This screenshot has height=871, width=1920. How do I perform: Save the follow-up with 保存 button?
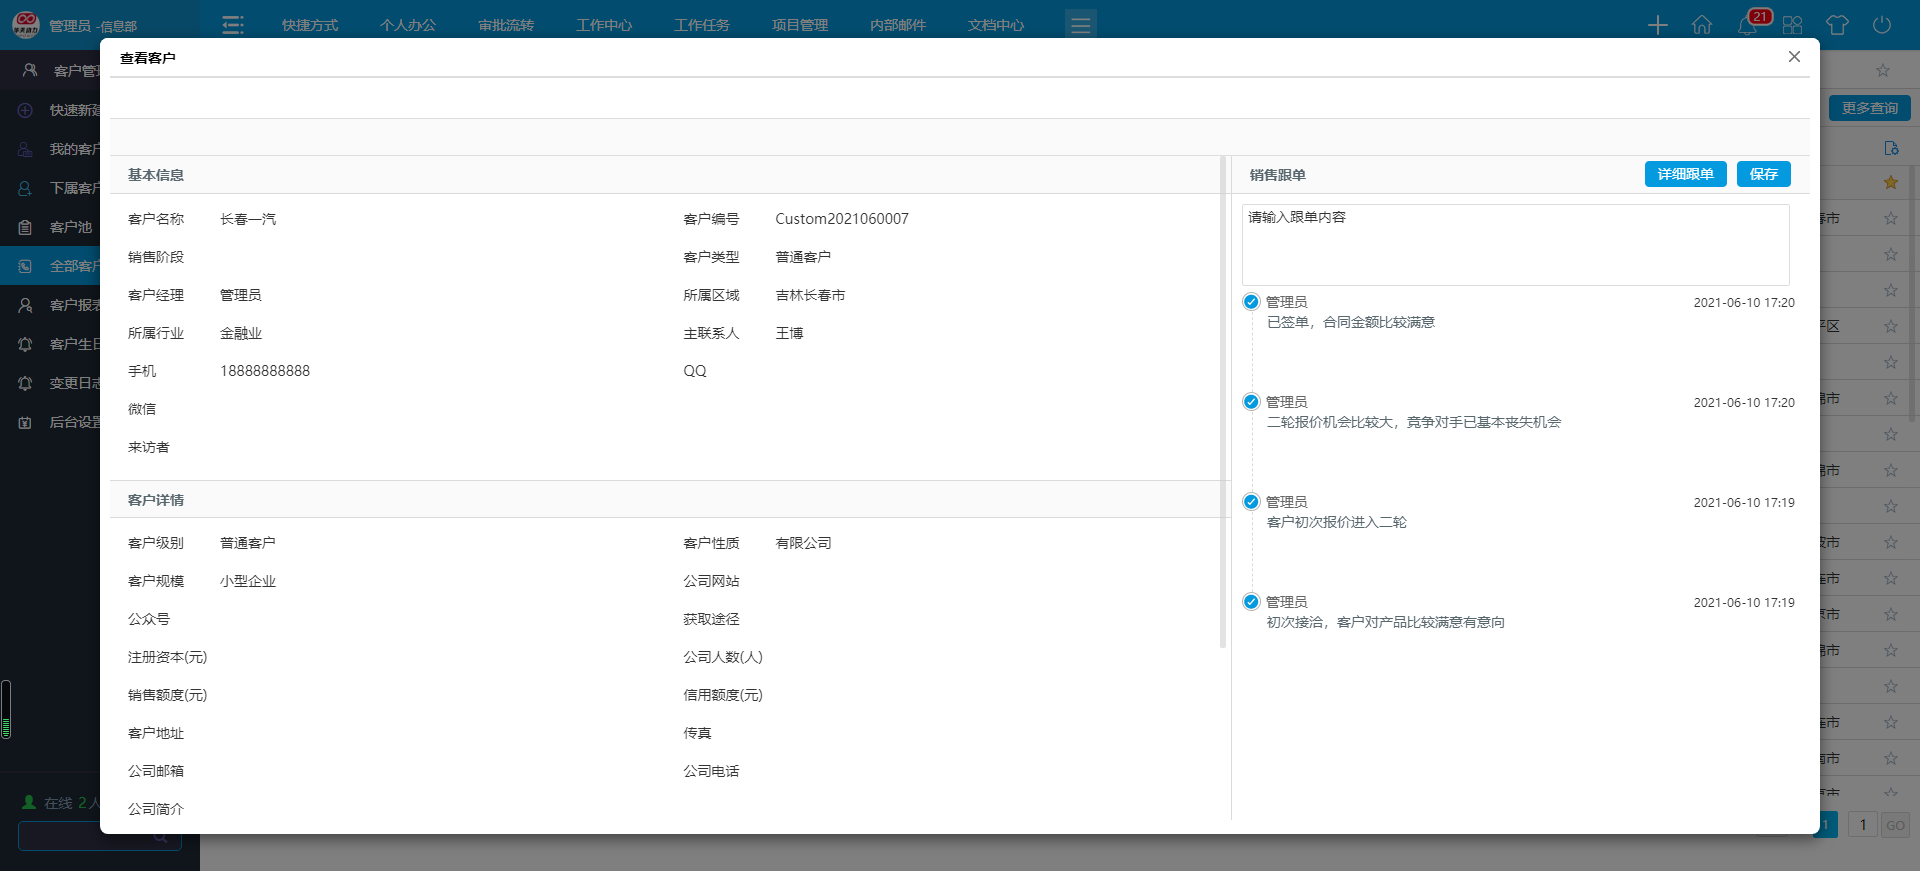point(1763,174)
